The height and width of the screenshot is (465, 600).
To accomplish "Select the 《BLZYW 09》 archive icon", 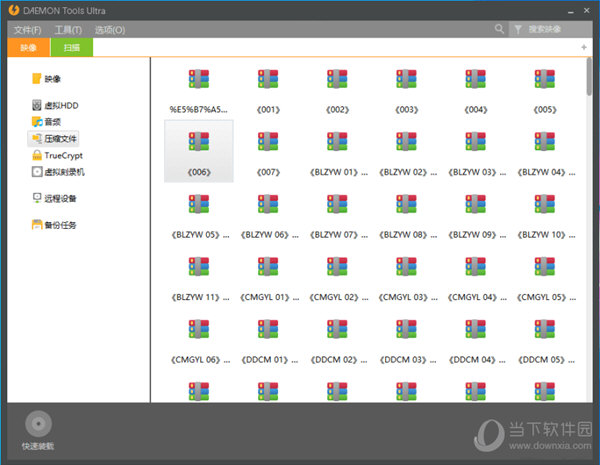I will 476,204.
